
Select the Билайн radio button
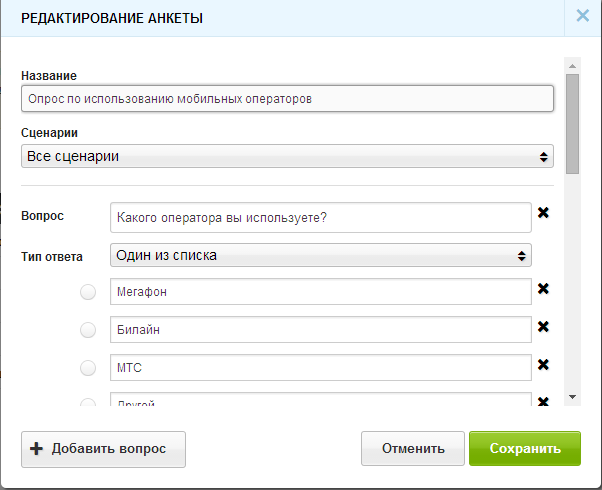coord(88,330)
